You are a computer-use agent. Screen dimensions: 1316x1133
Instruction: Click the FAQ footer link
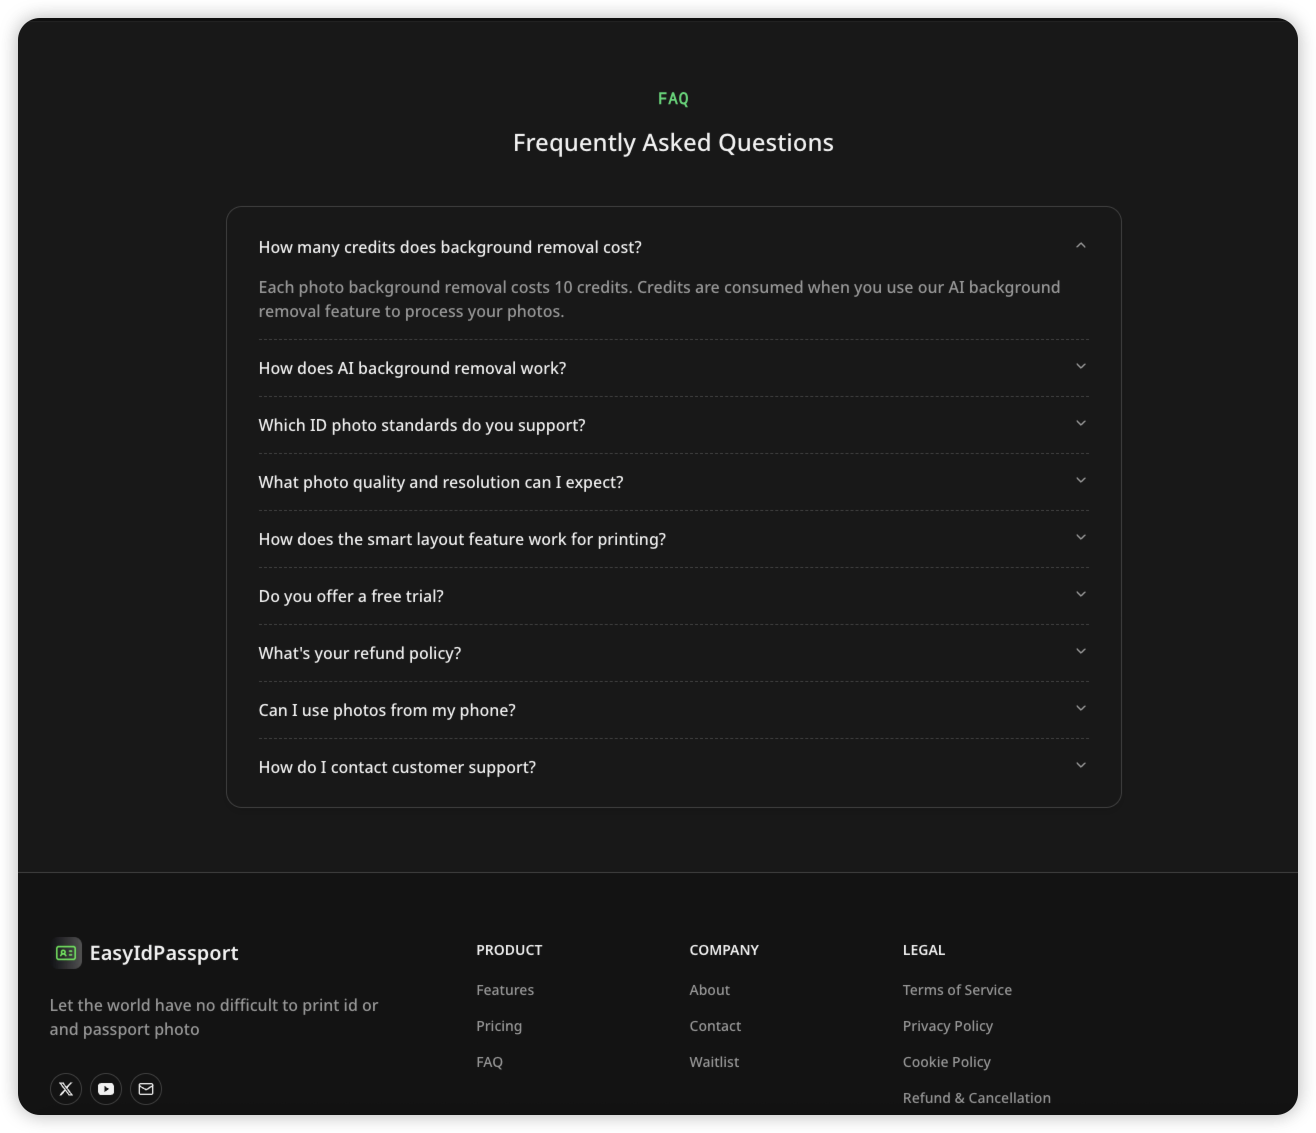click(490, 1061)
